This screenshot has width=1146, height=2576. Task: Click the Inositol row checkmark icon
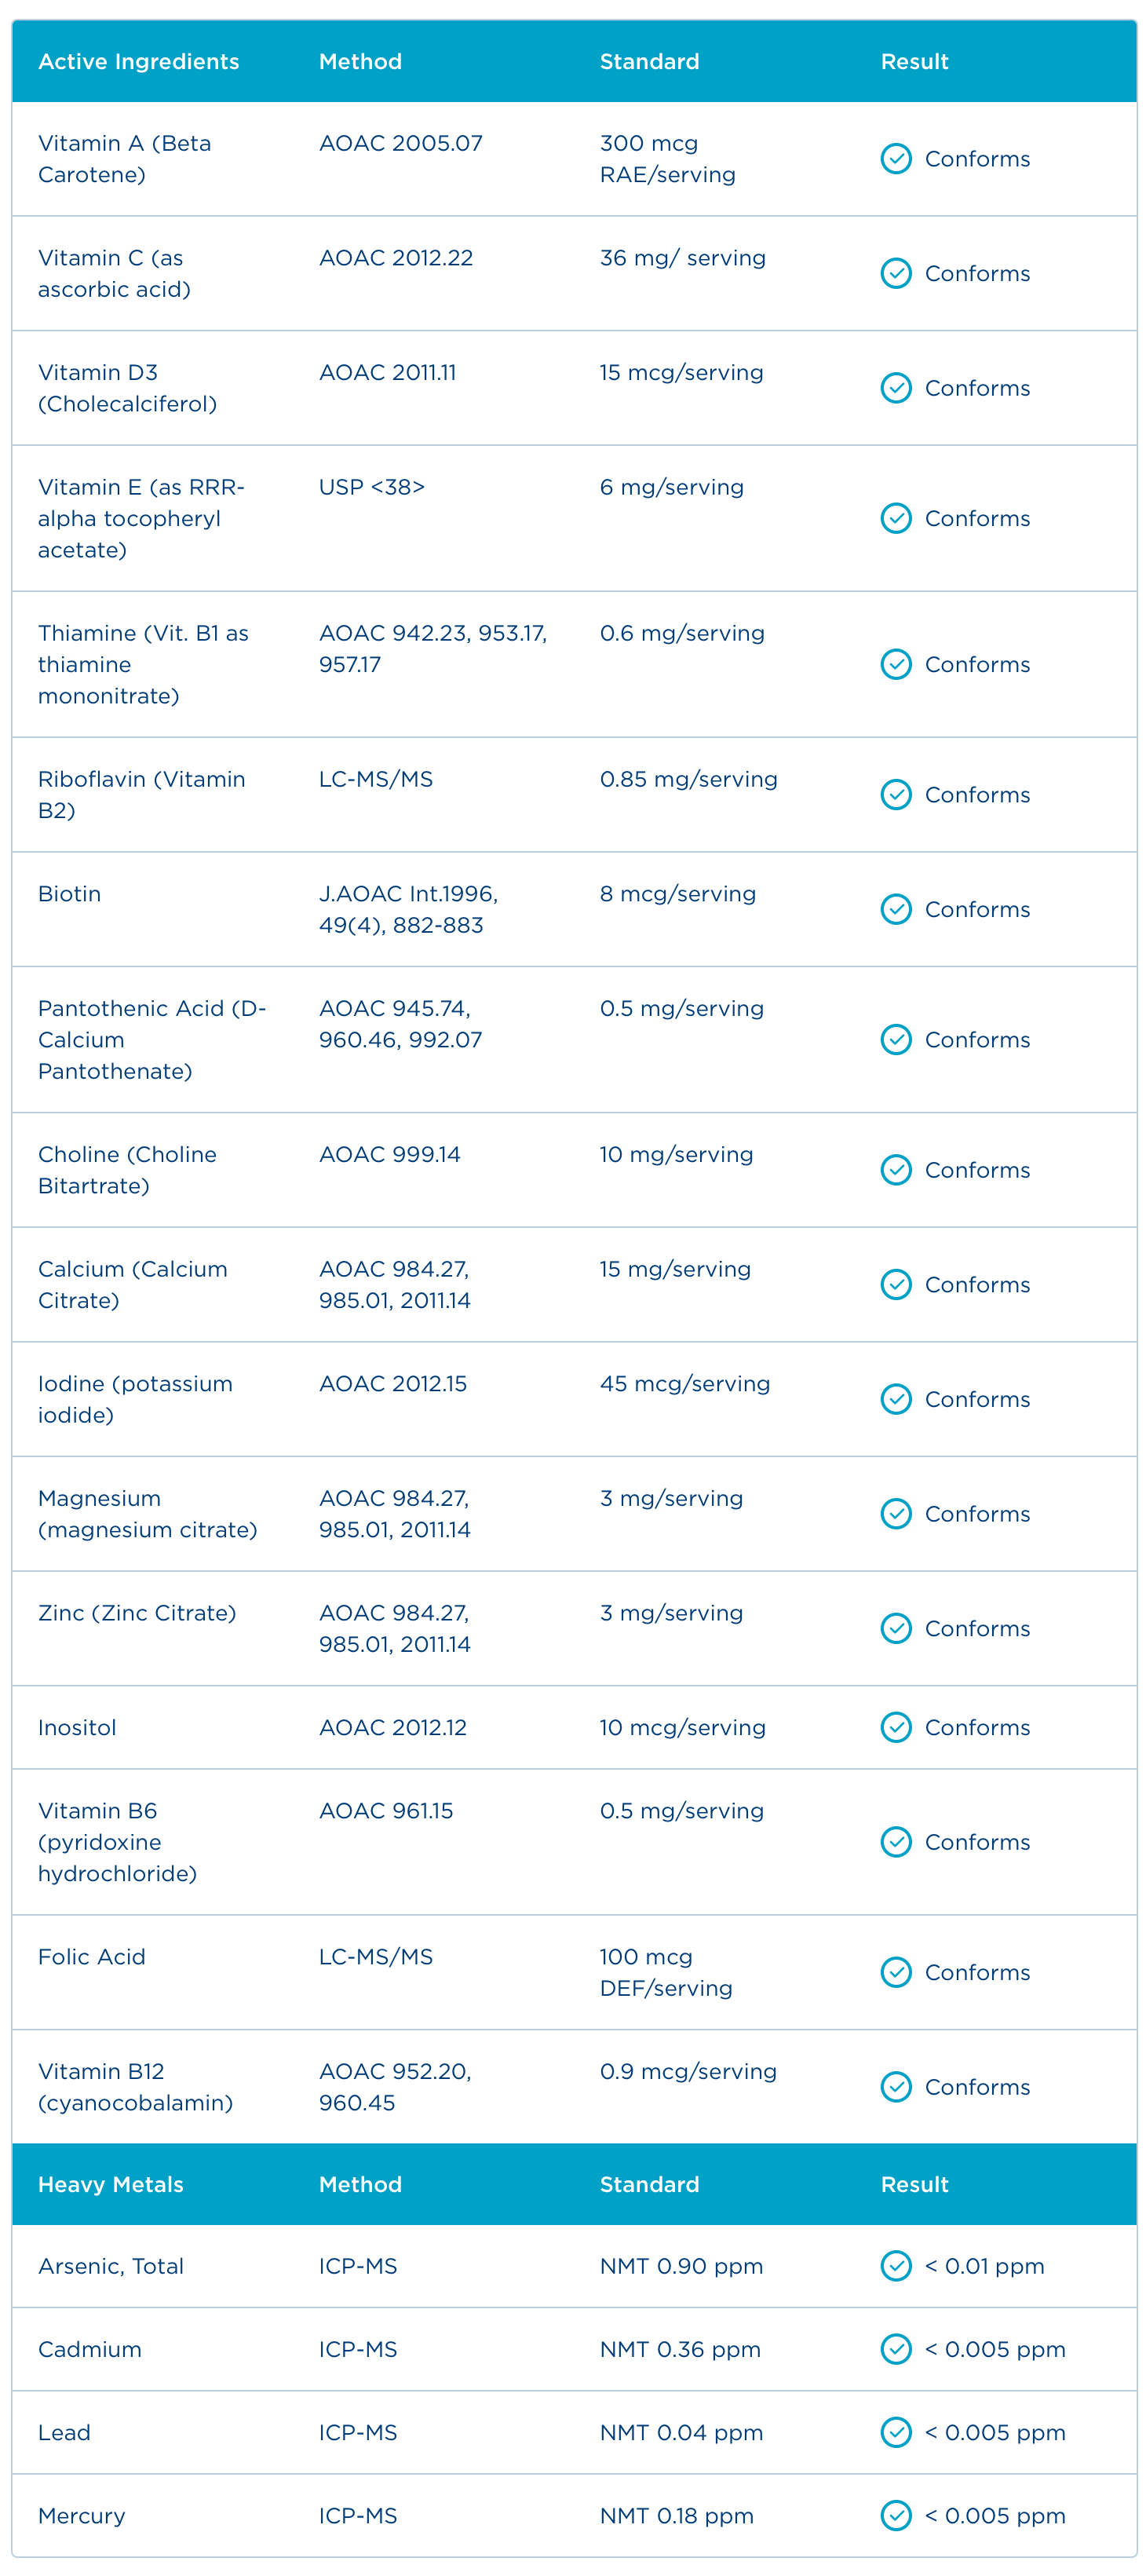tap(895, 1727)
